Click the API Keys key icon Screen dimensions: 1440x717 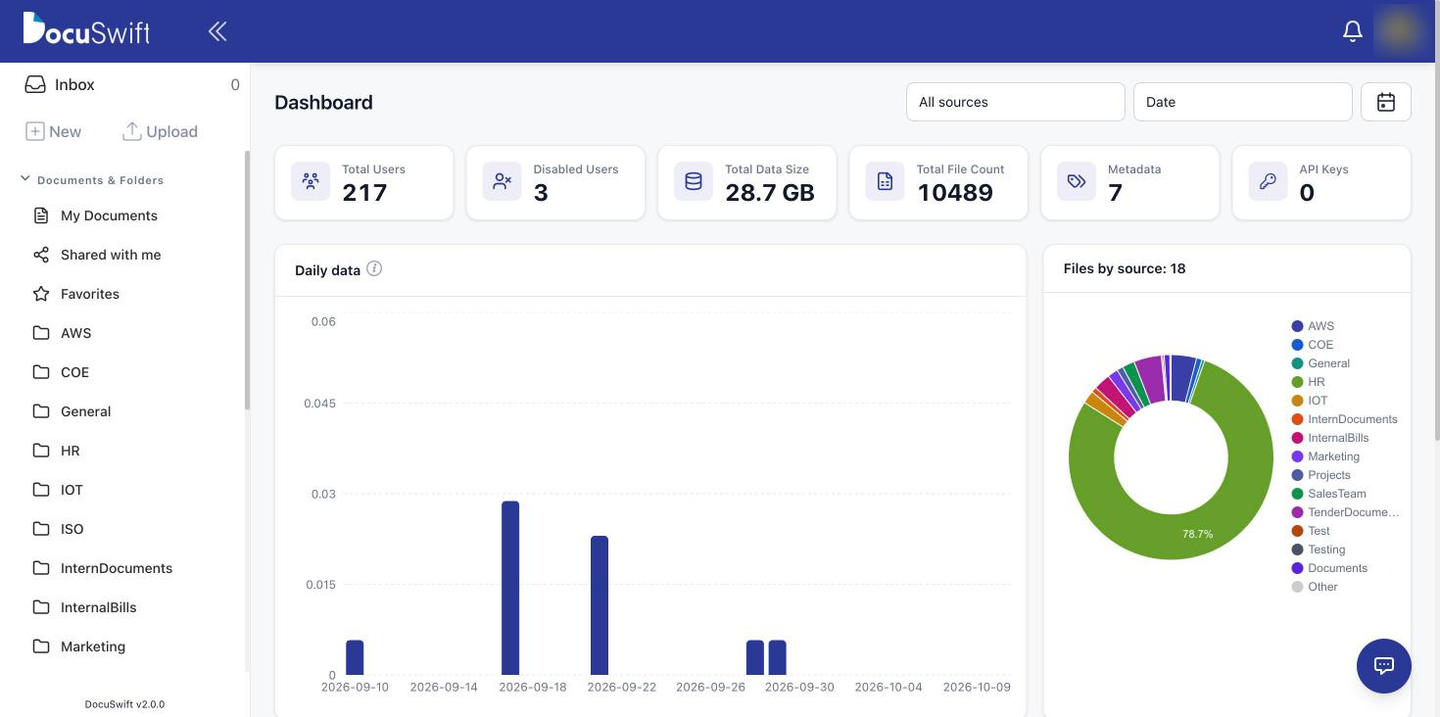[1268, 181]
